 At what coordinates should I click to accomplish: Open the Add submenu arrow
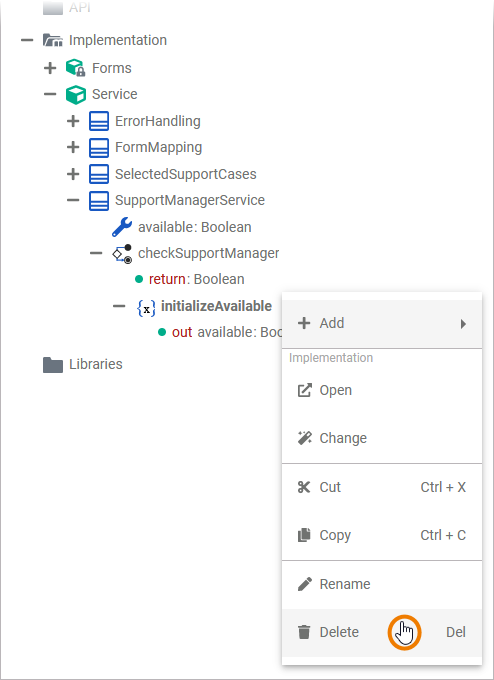pos(463,324)
